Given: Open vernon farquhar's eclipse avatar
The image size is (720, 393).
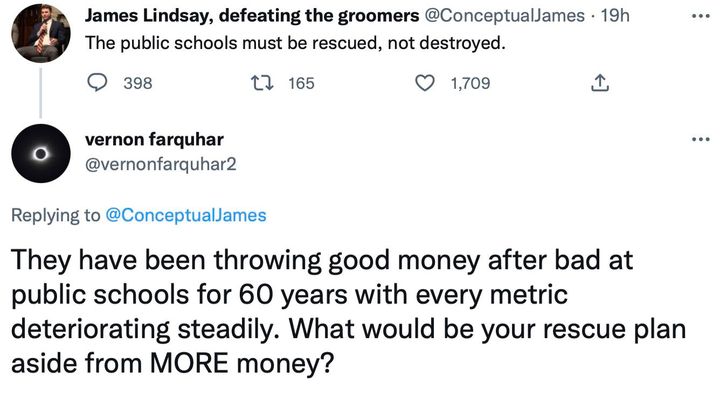Looking at the screenshot, I should coord(41,153).
